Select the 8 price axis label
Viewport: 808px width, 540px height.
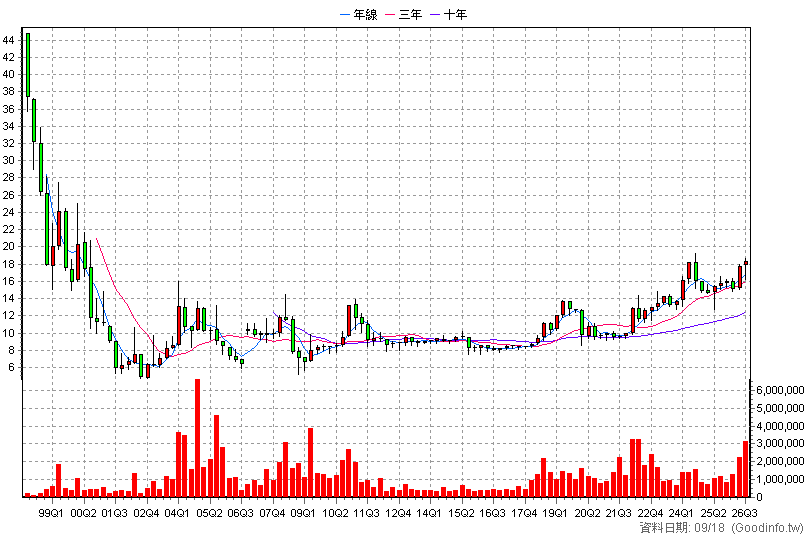pyautogui.click(x=12, y=350)
